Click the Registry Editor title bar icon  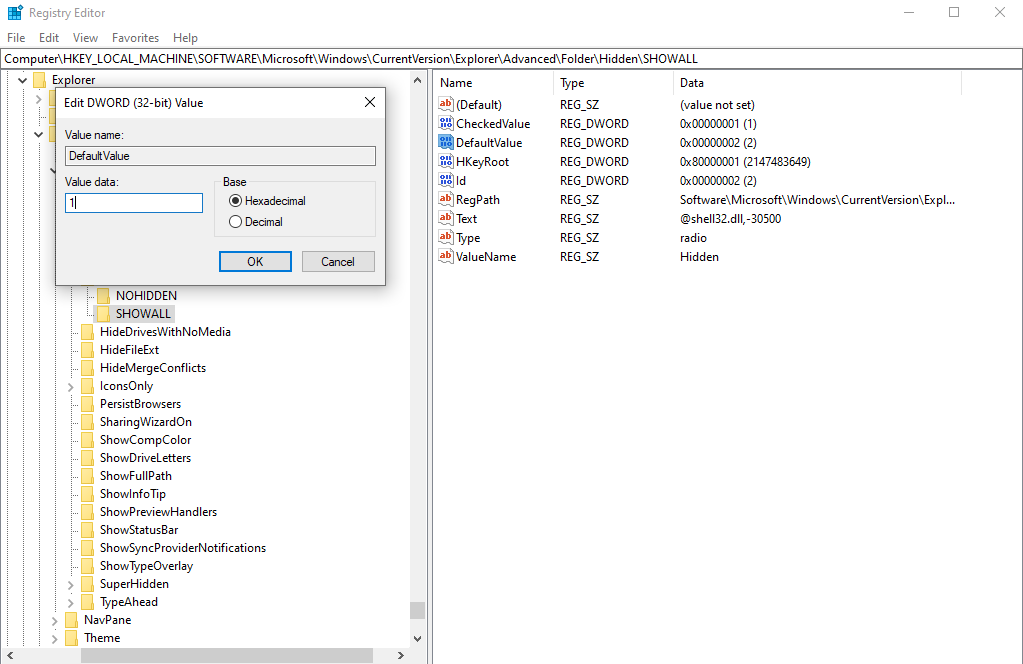click(x=13, y=12)
